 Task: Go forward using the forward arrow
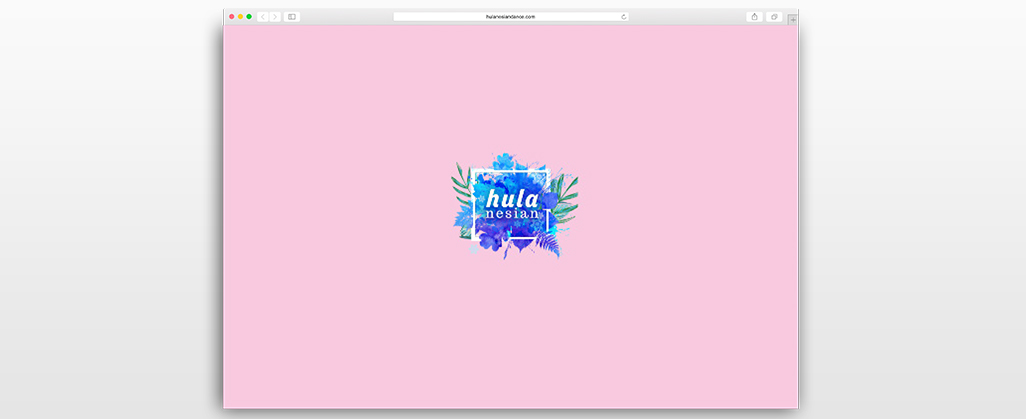coord(275,17)
